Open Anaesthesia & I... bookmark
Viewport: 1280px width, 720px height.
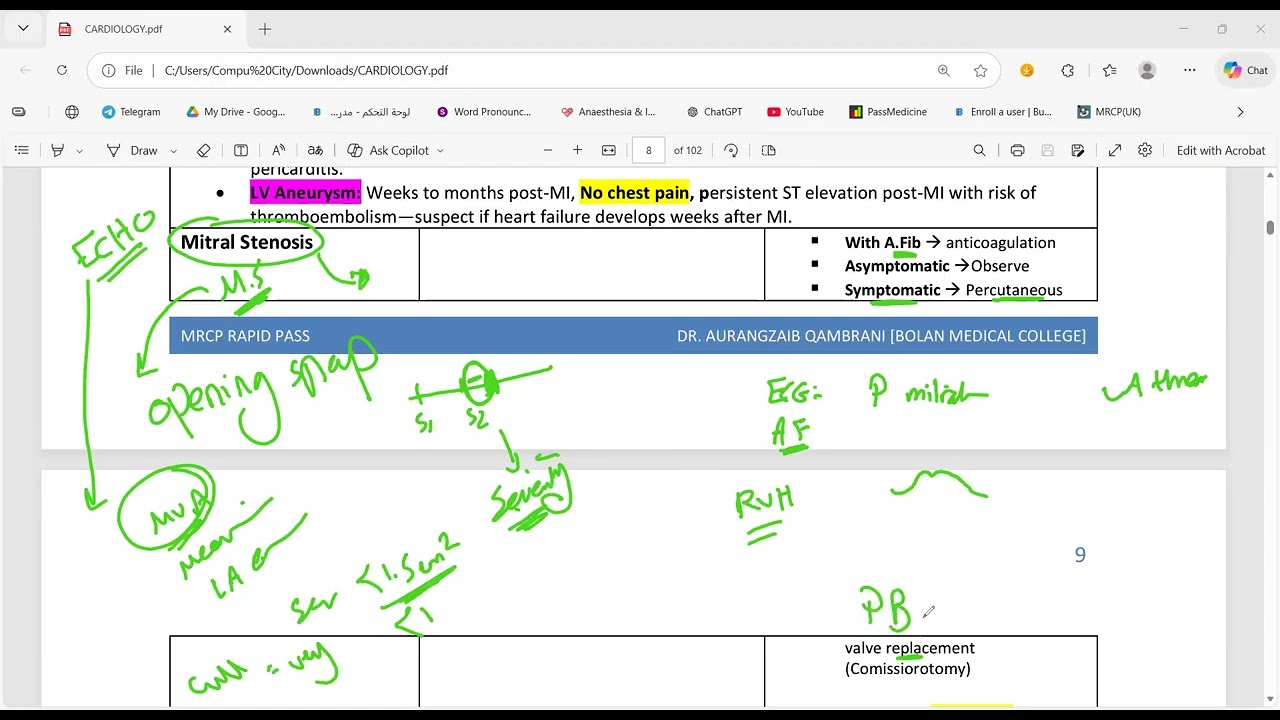point(608,112)
